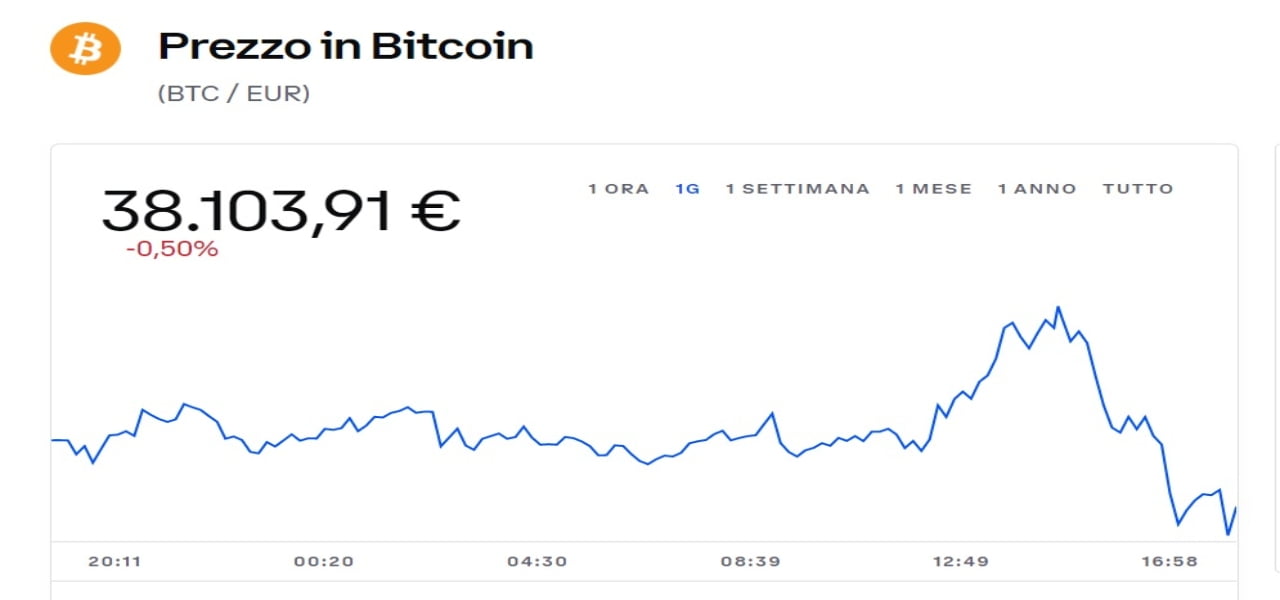Screen dimensions: 1280x600
Task: Click the 04:30 time axis label
Action: [537, 562]
